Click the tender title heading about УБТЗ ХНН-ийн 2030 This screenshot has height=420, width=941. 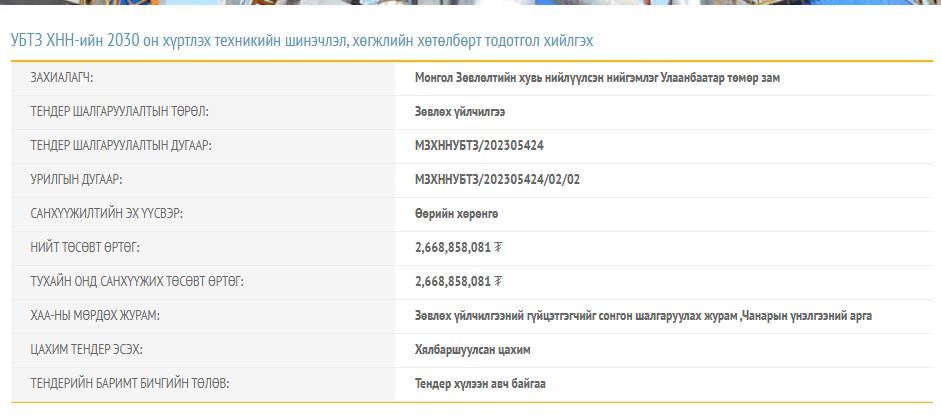click(x=302, y=41)
